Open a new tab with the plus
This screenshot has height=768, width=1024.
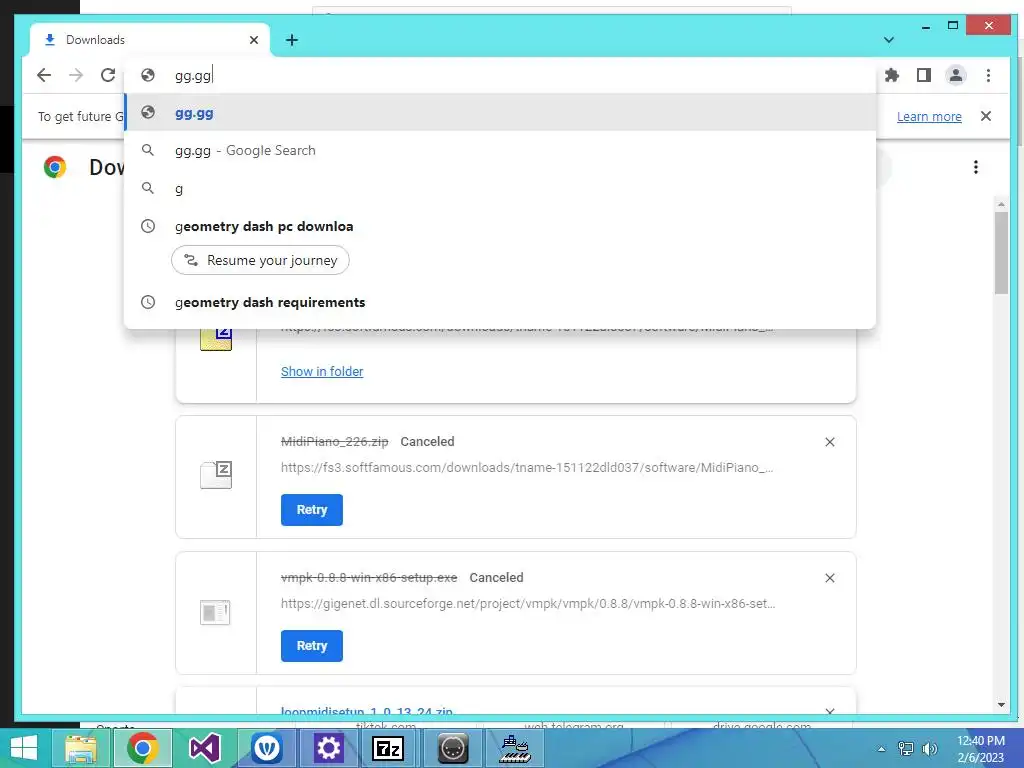tap(292, 40)
